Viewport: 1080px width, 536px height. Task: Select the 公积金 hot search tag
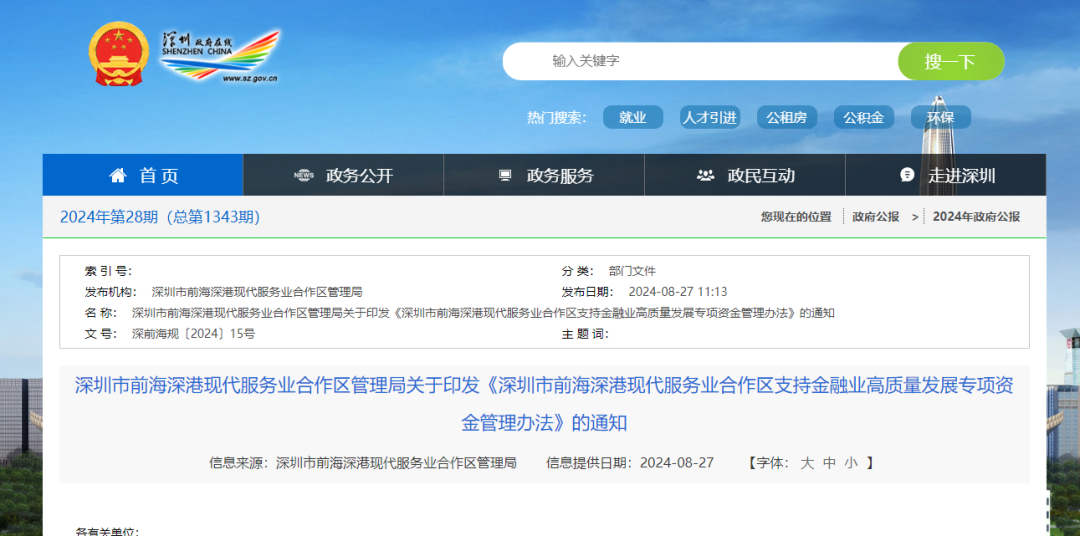pyautogui.click(x=864, y=117)
